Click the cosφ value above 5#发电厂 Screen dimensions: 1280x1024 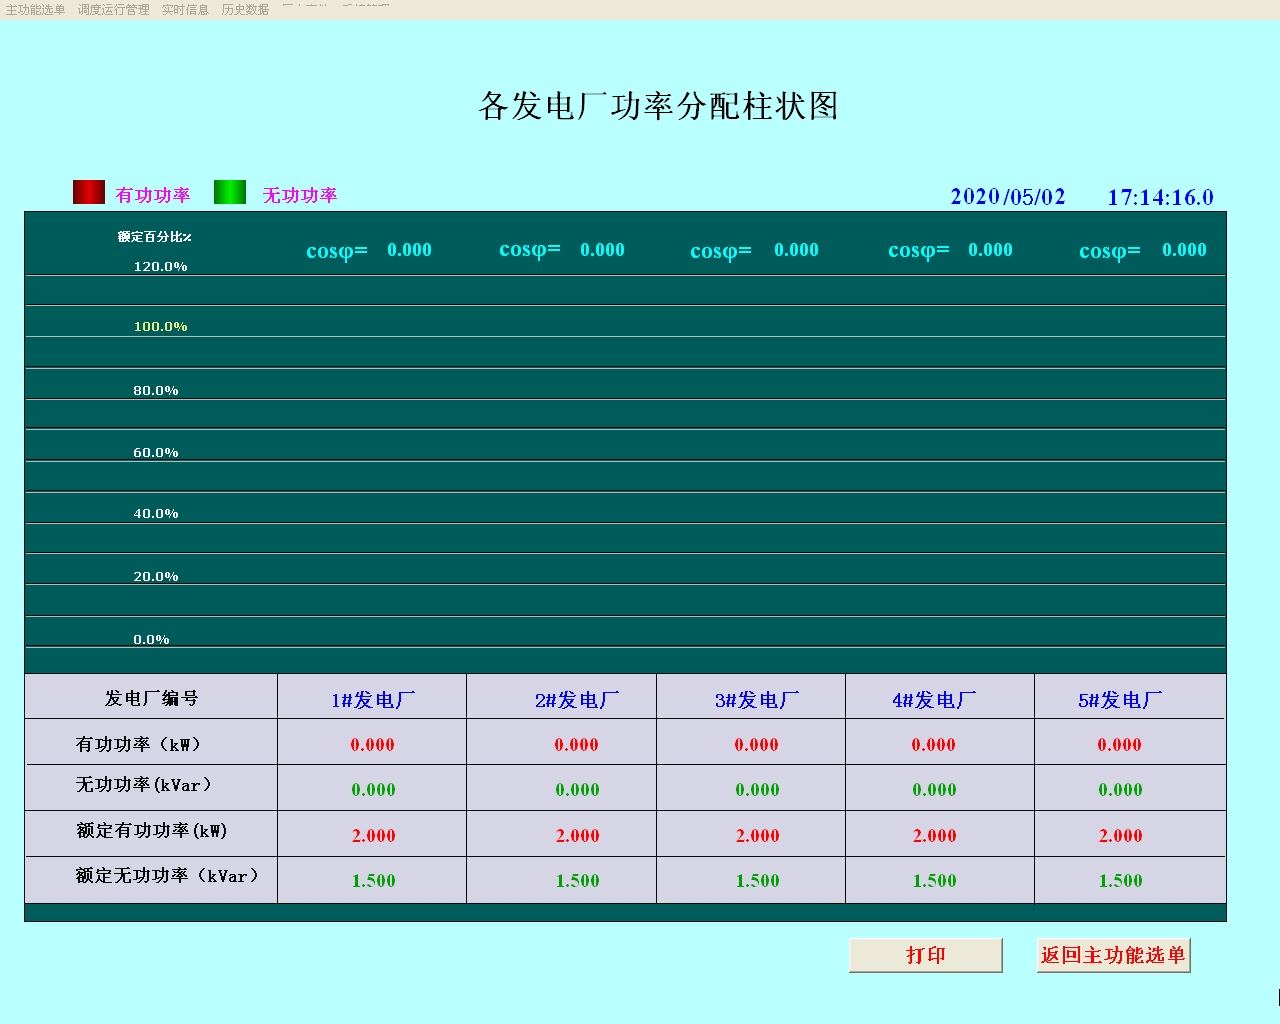pos(1184,250)
